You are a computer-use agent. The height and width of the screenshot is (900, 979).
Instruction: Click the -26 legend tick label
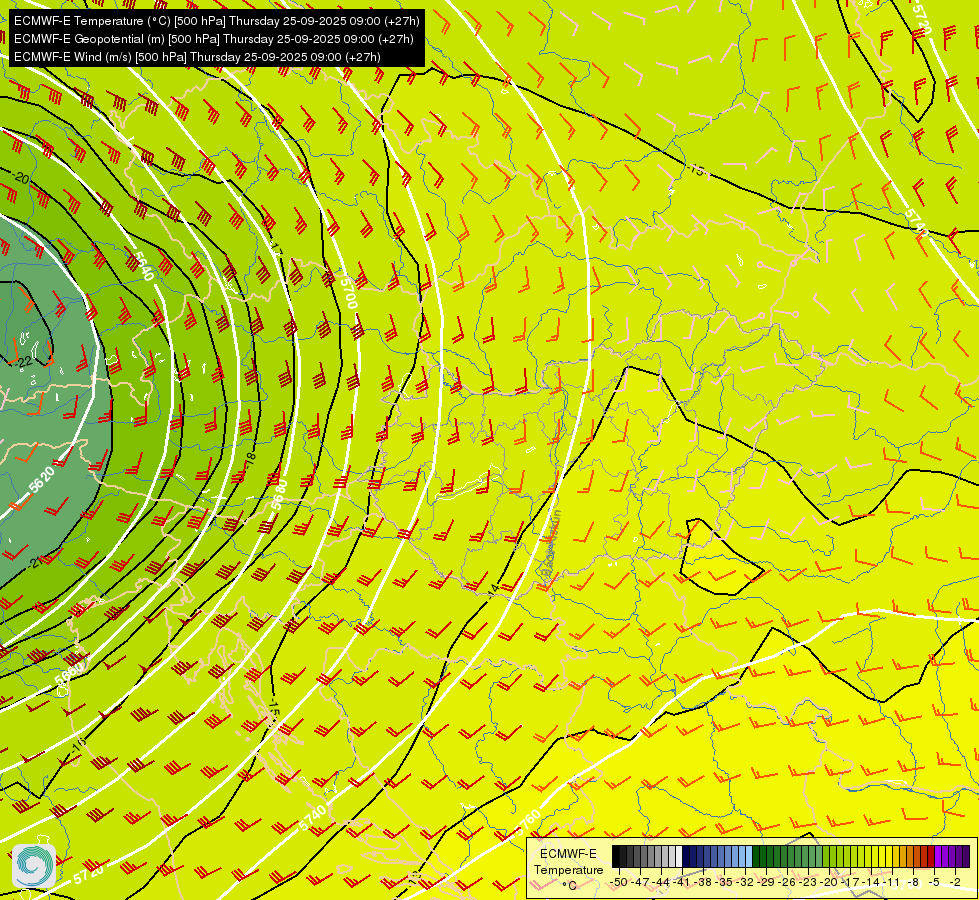click(787, 882)
